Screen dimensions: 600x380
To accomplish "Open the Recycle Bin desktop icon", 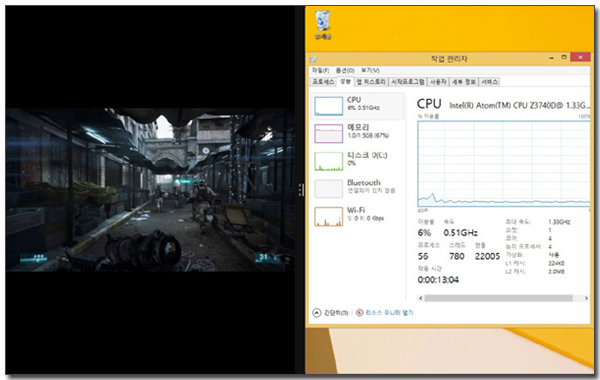I will click(x=323, y=25).
